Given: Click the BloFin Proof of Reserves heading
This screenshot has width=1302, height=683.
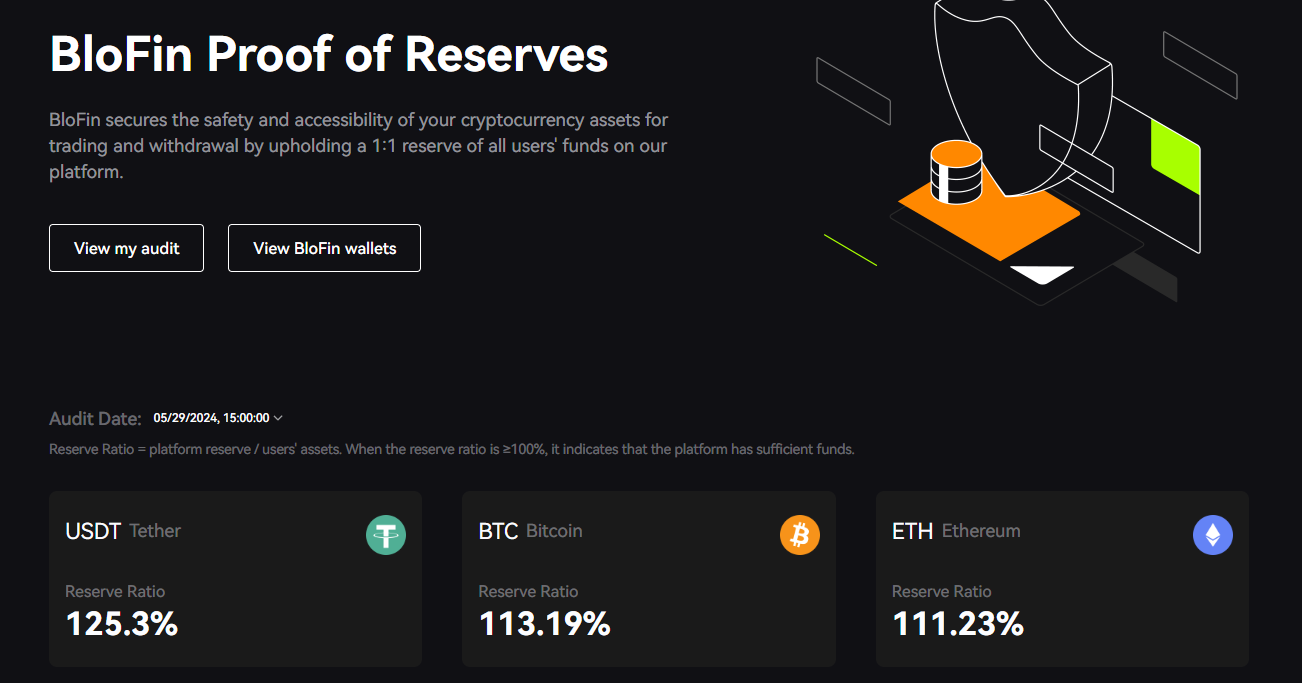Looking at the screenshot, I should point(329,54).
